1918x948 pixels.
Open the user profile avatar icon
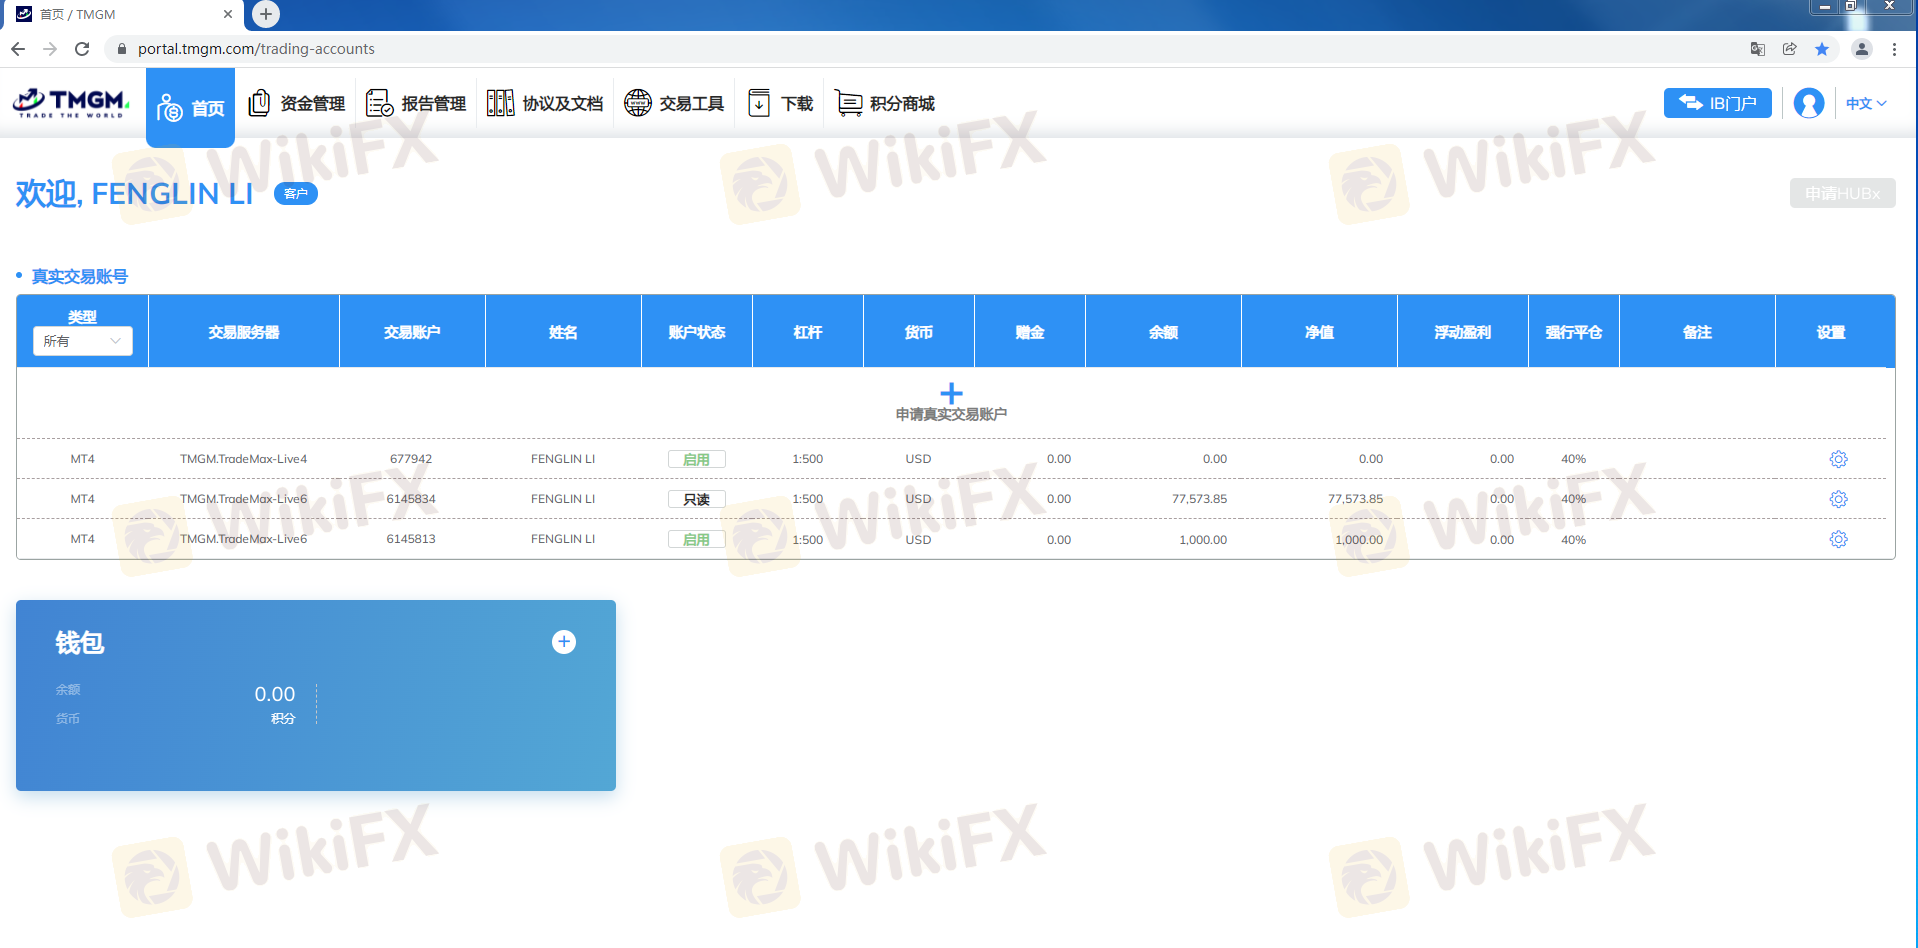point(1809,103)
